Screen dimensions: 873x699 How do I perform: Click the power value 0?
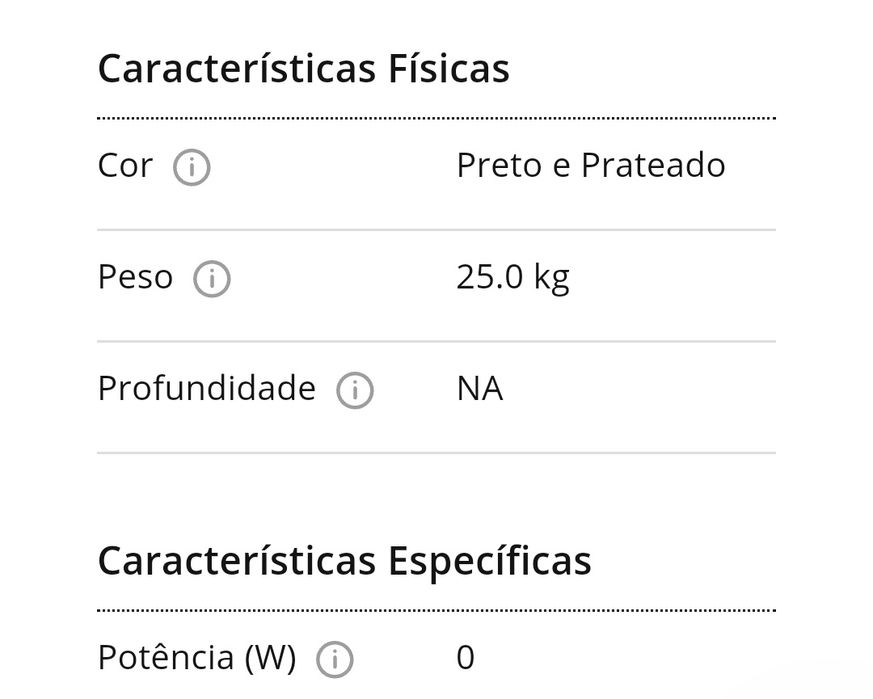pyautogui.click(x=465, y=658)
